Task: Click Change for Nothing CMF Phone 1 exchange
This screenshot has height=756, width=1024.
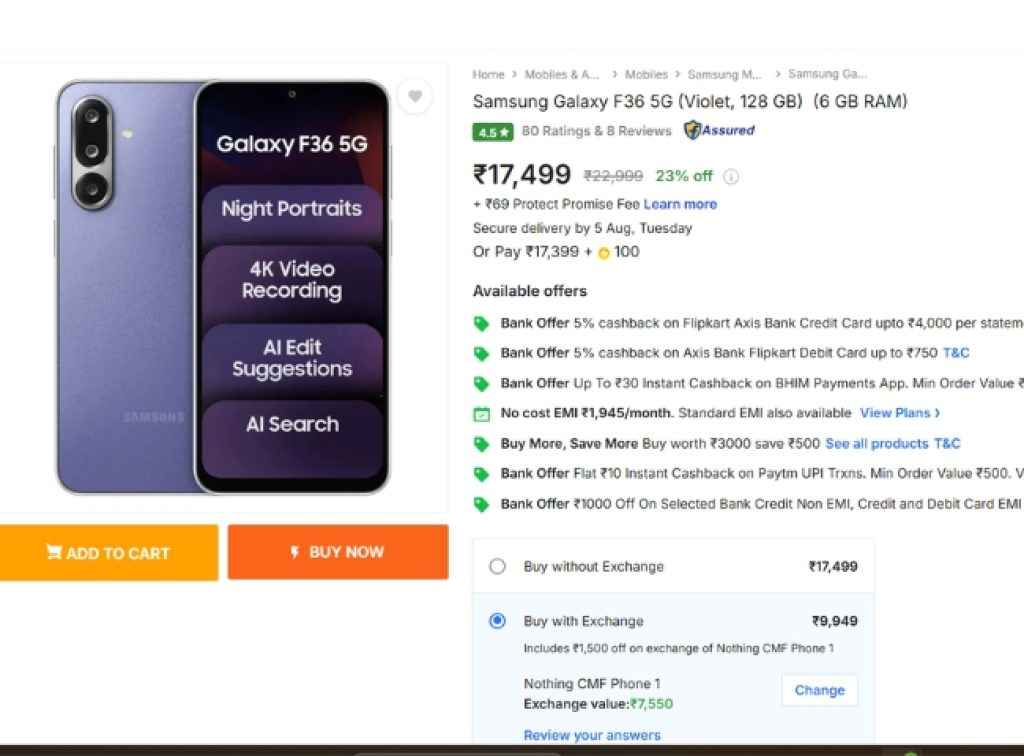Action: 819,690
